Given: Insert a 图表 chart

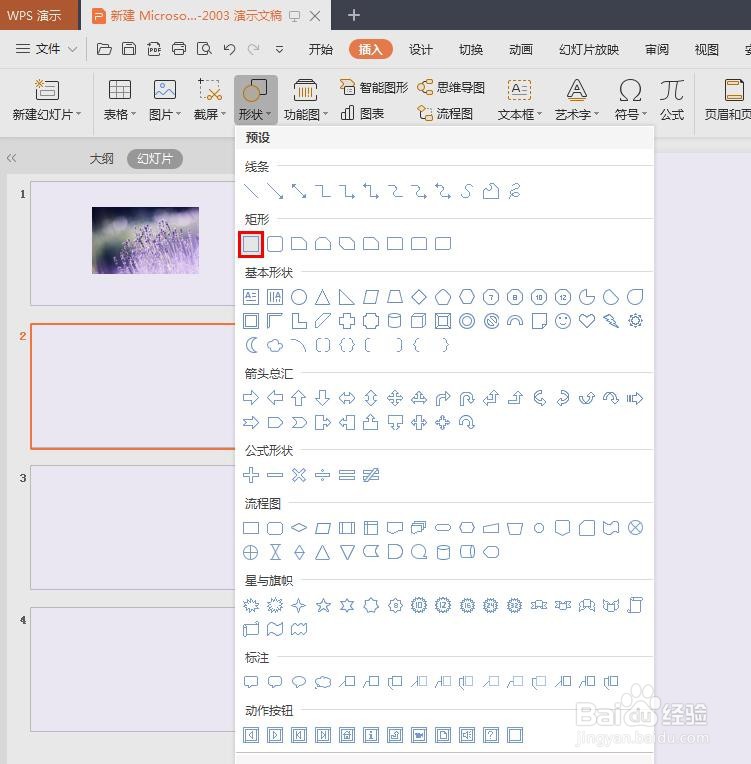Looking at the screenshot, I should tap(362, 114).
